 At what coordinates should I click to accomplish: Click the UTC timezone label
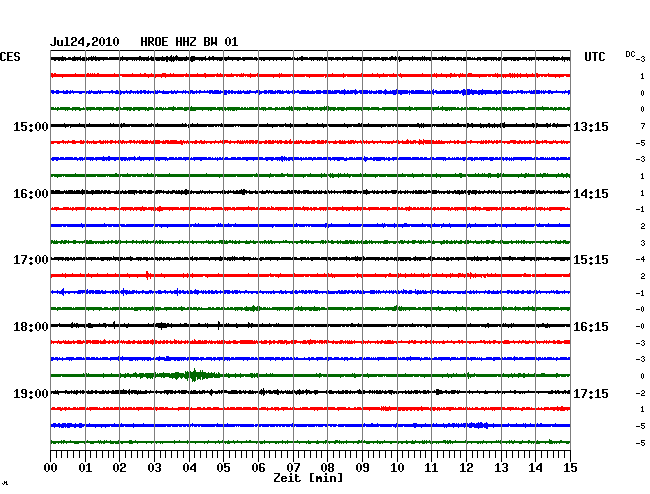pos(594,57)
